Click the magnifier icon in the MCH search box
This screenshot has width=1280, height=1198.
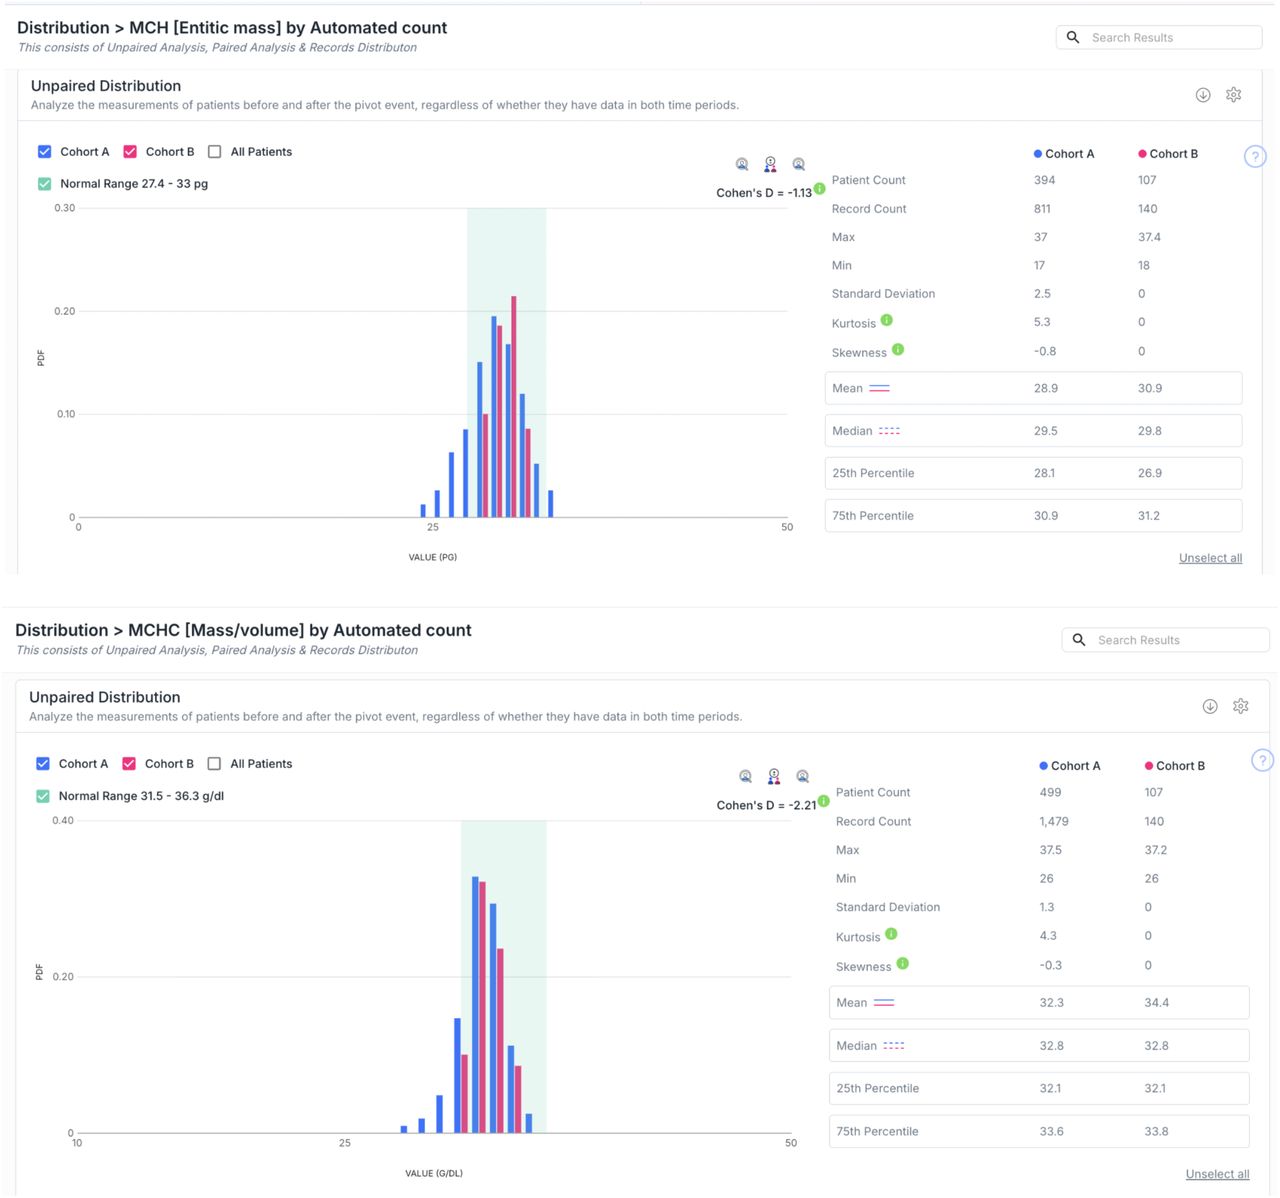[x=1073, y=37]
